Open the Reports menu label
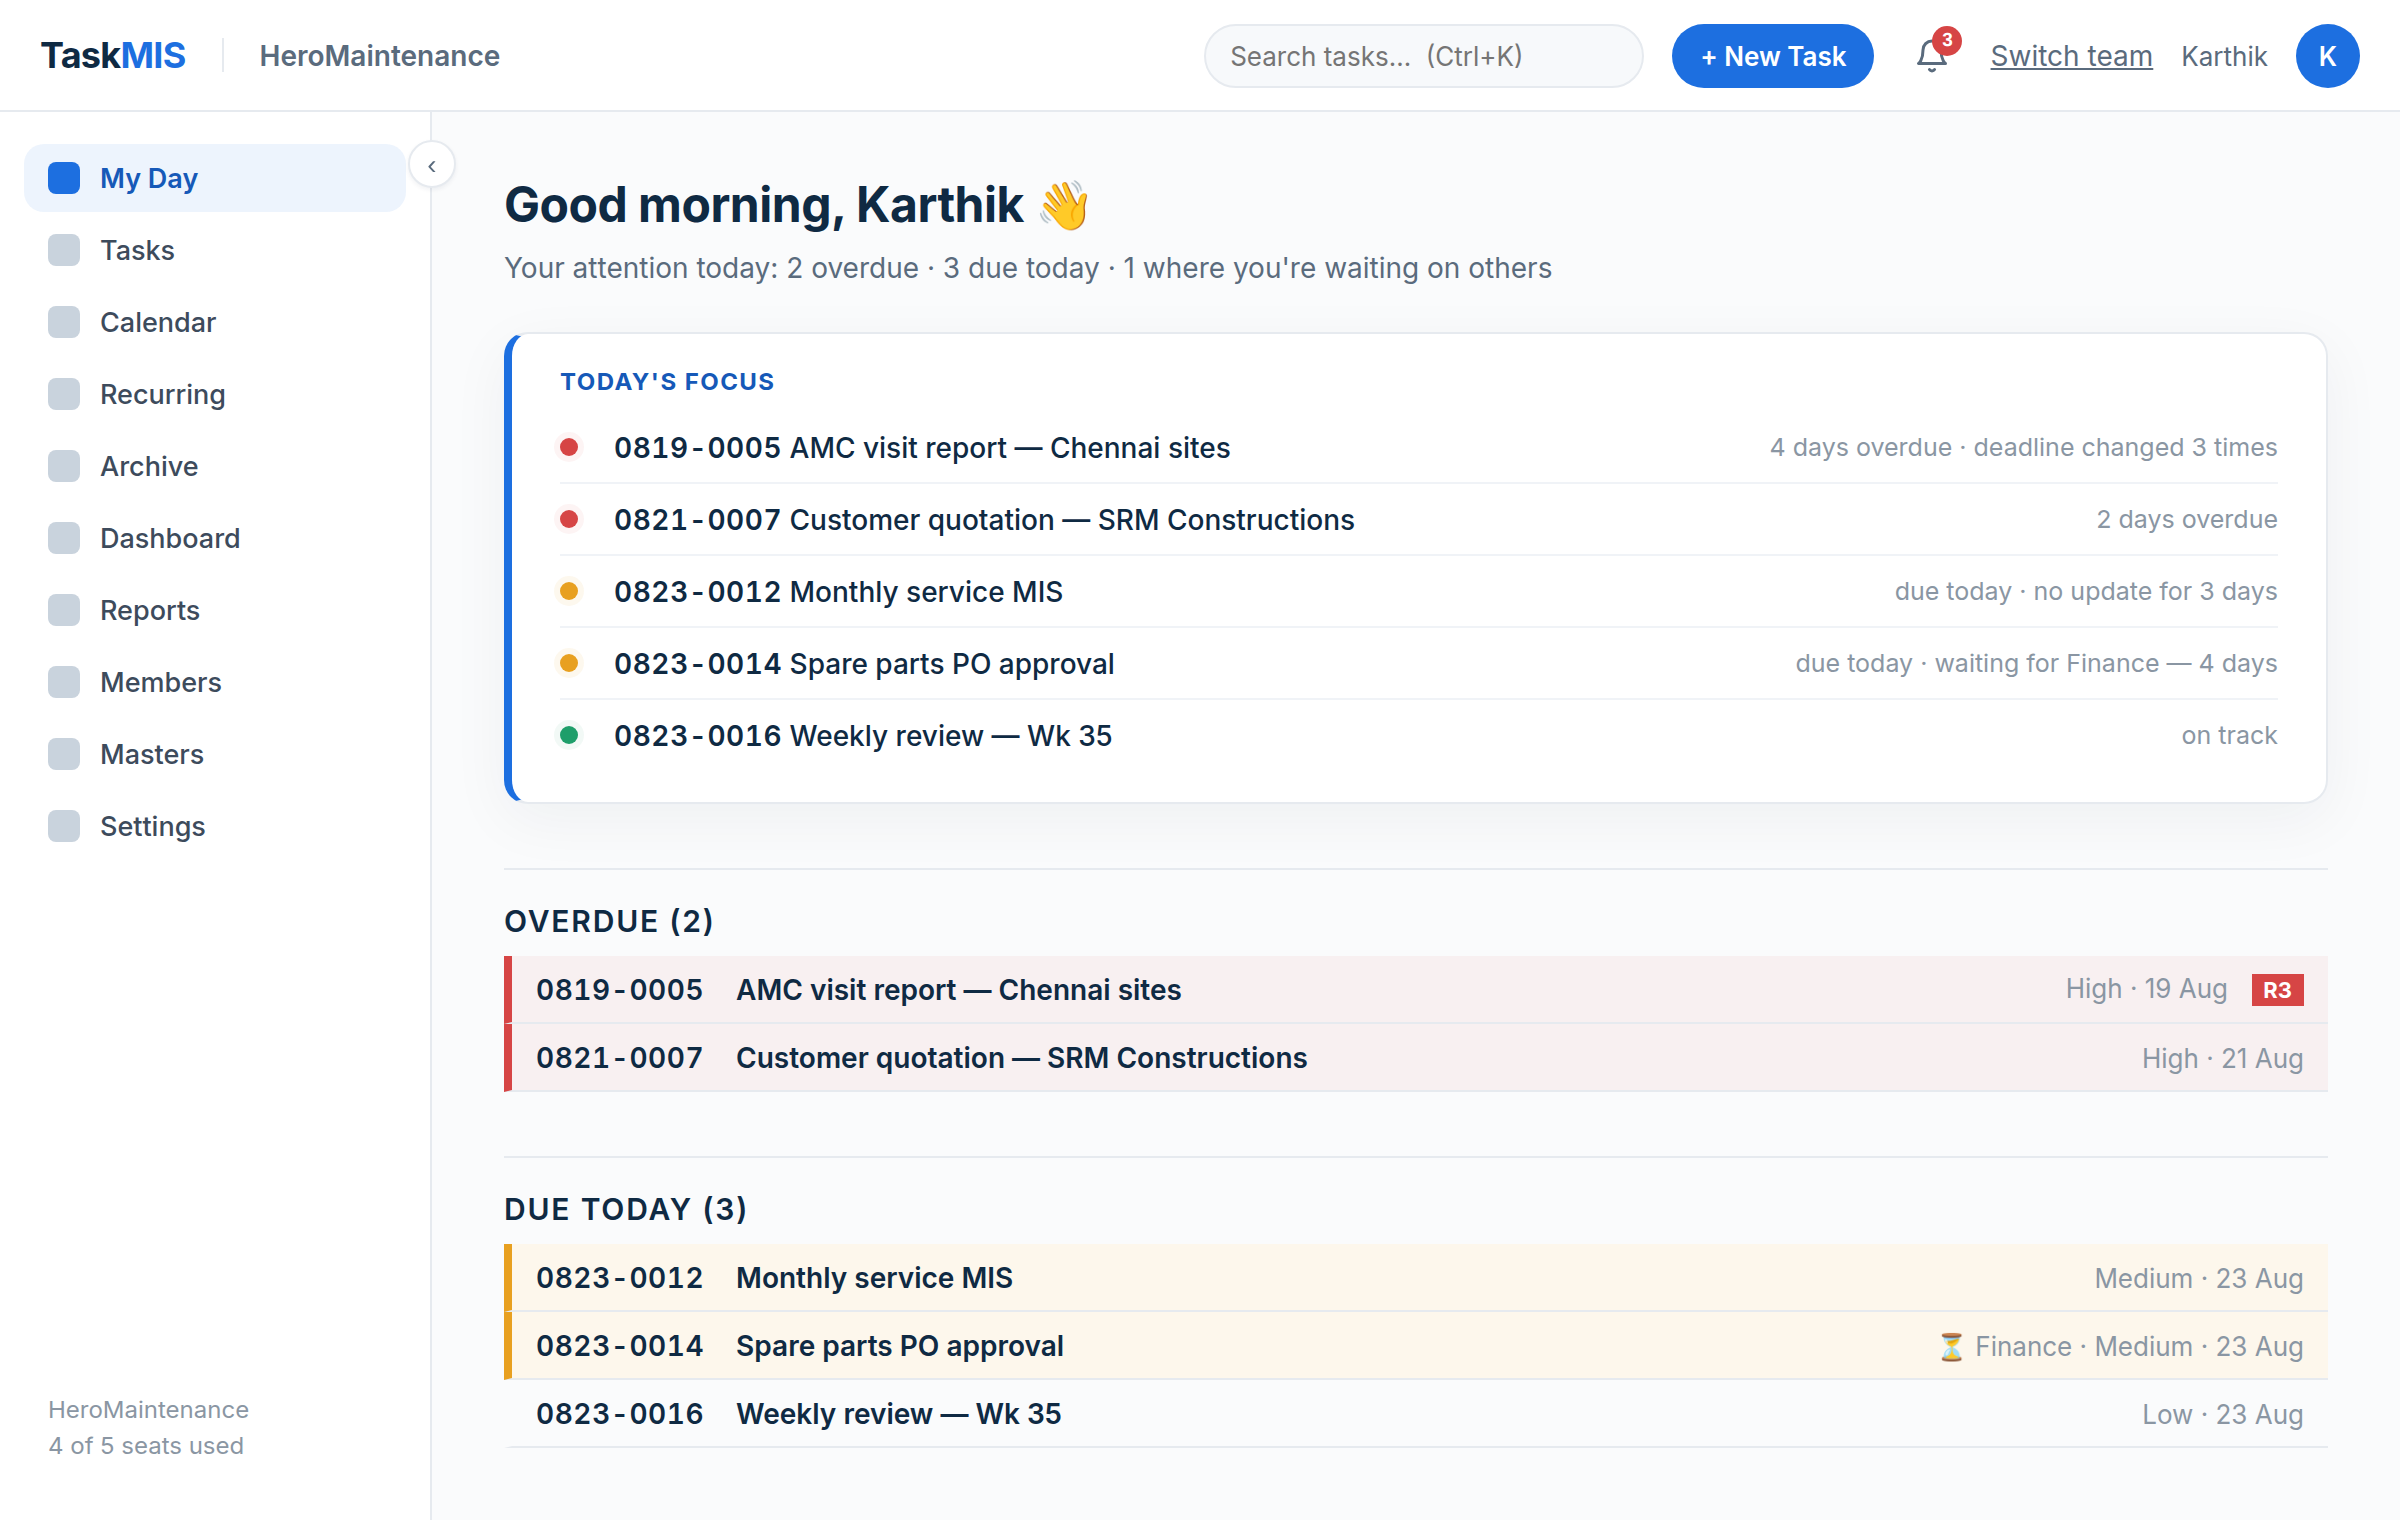This screenshot has width=2400, height=1520. [x=150, y=610]
